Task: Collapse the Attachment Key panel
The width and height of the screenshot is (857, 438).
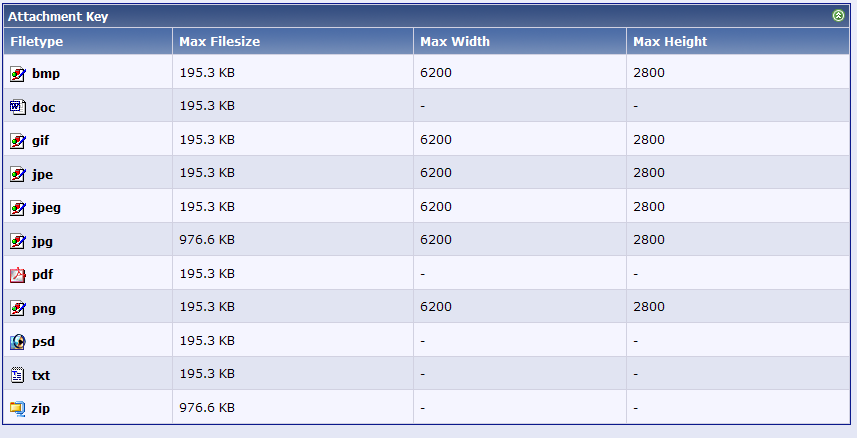Action: tap(838, 16)
